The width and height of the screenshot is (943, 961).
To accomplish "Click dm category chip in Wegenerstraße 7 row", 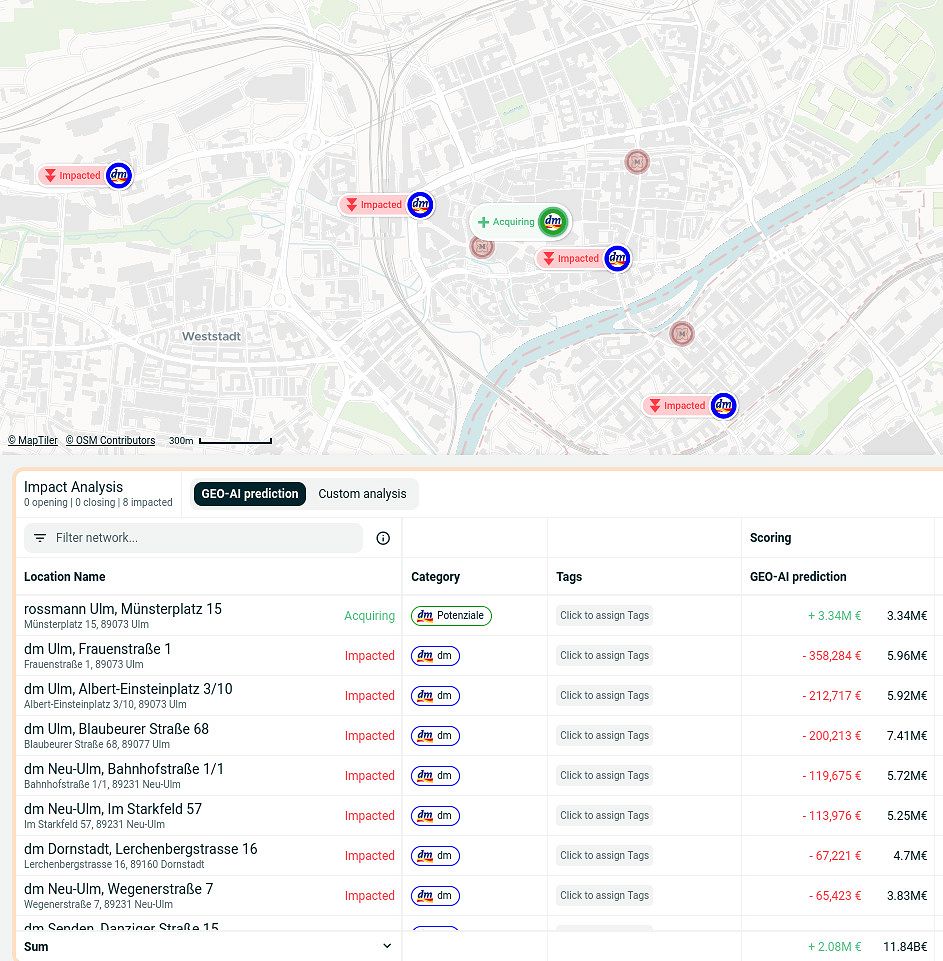I will [435, 895].
